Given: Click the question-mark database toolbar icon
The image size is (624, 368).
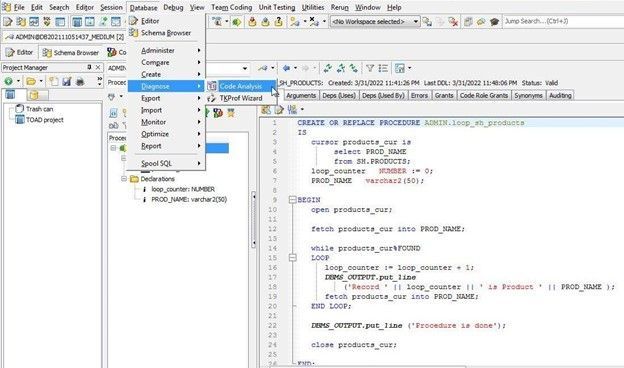Looking at the screenshot, I should click(279, 21).
